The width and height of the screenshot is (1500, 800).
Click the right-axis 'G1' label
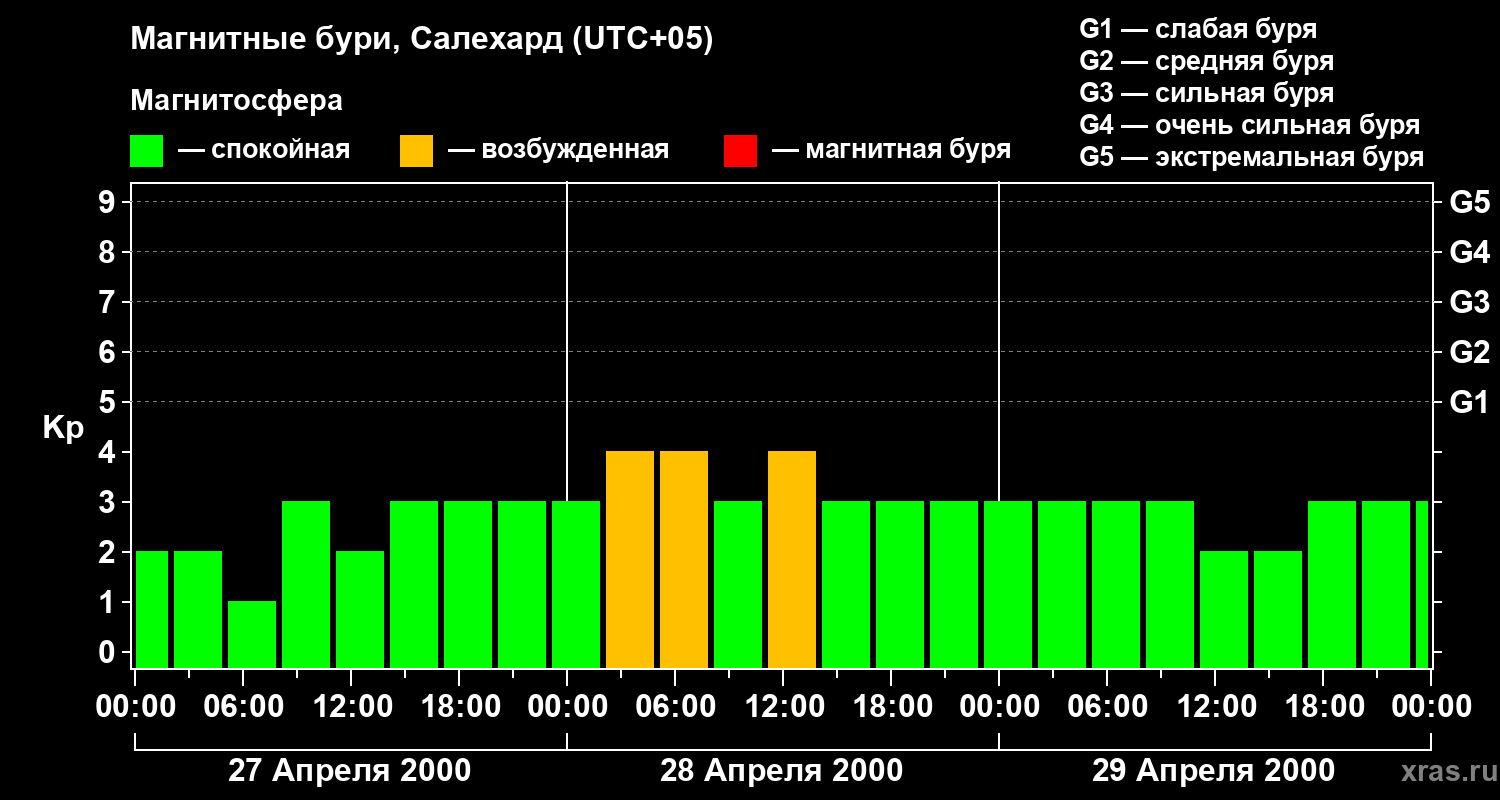click(x=1469, y=402)
